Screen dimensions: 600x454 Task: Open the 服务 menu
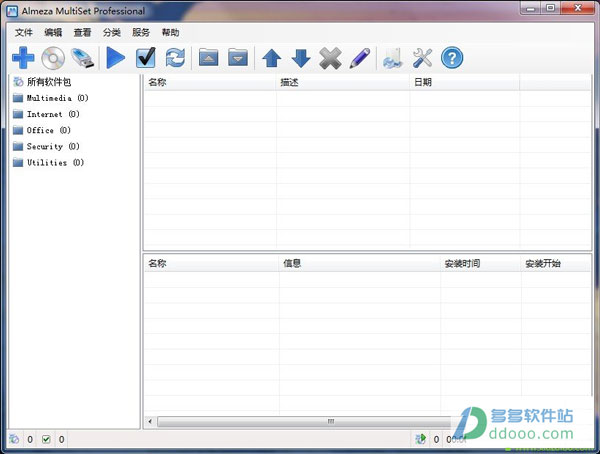tap(141, 33)
